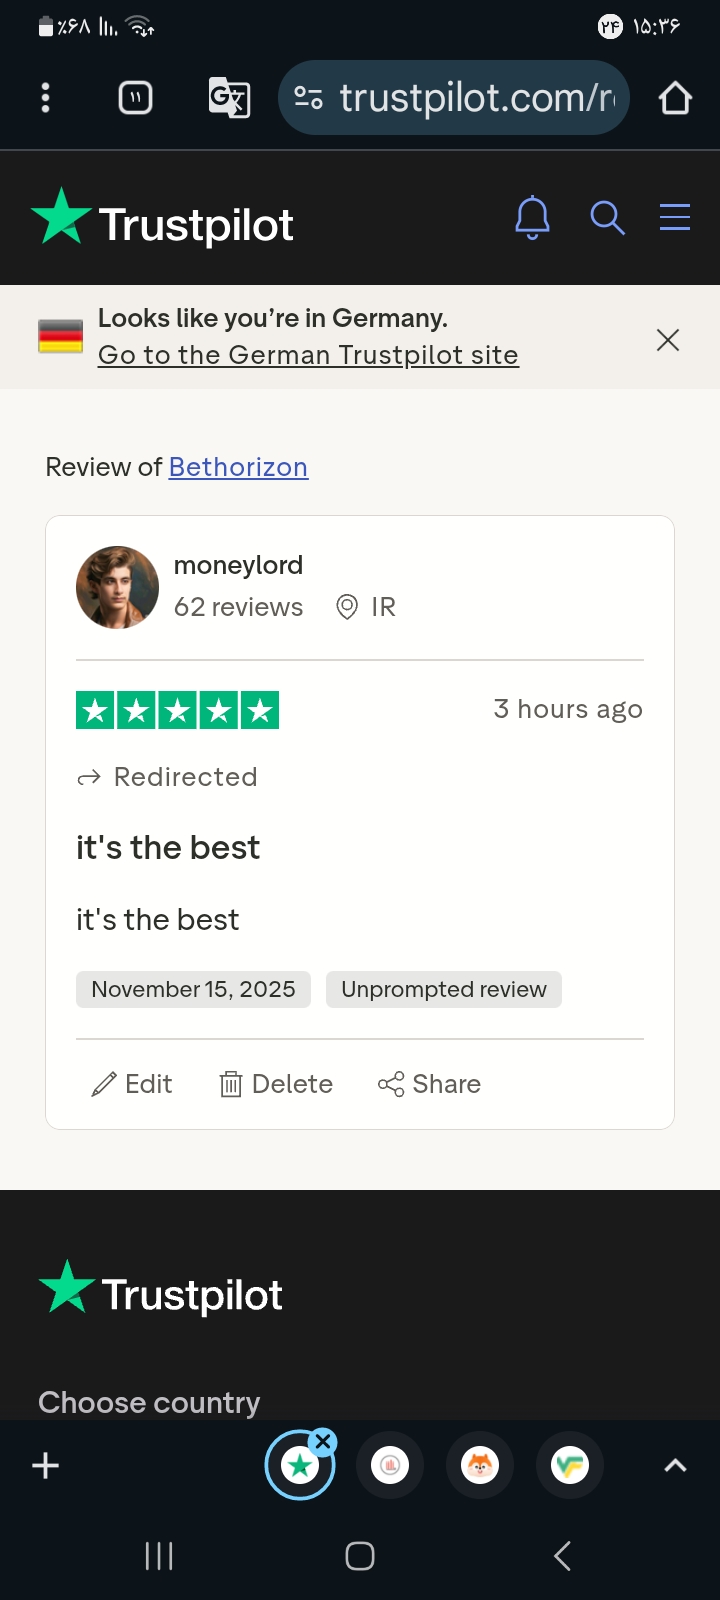Open the tab switcher showing 11 tabs
720x1600 pixels.
136,98
